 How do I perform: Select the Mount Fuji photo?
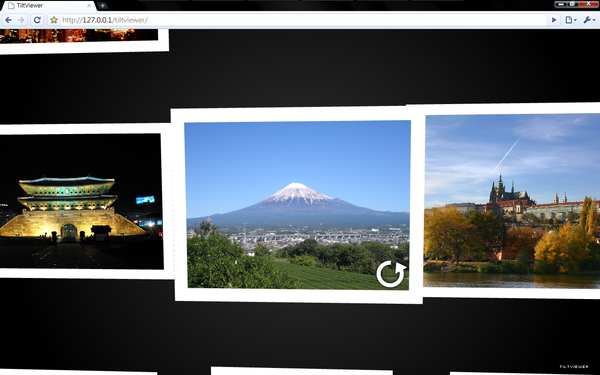298,205
